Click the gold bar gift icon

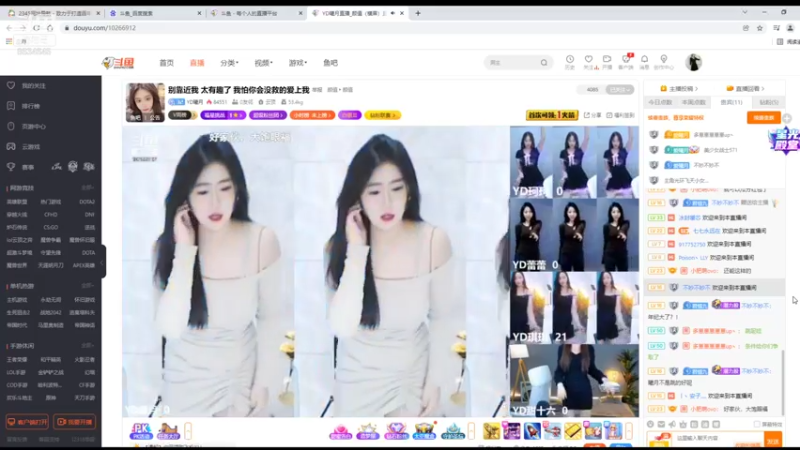[572, 431]
